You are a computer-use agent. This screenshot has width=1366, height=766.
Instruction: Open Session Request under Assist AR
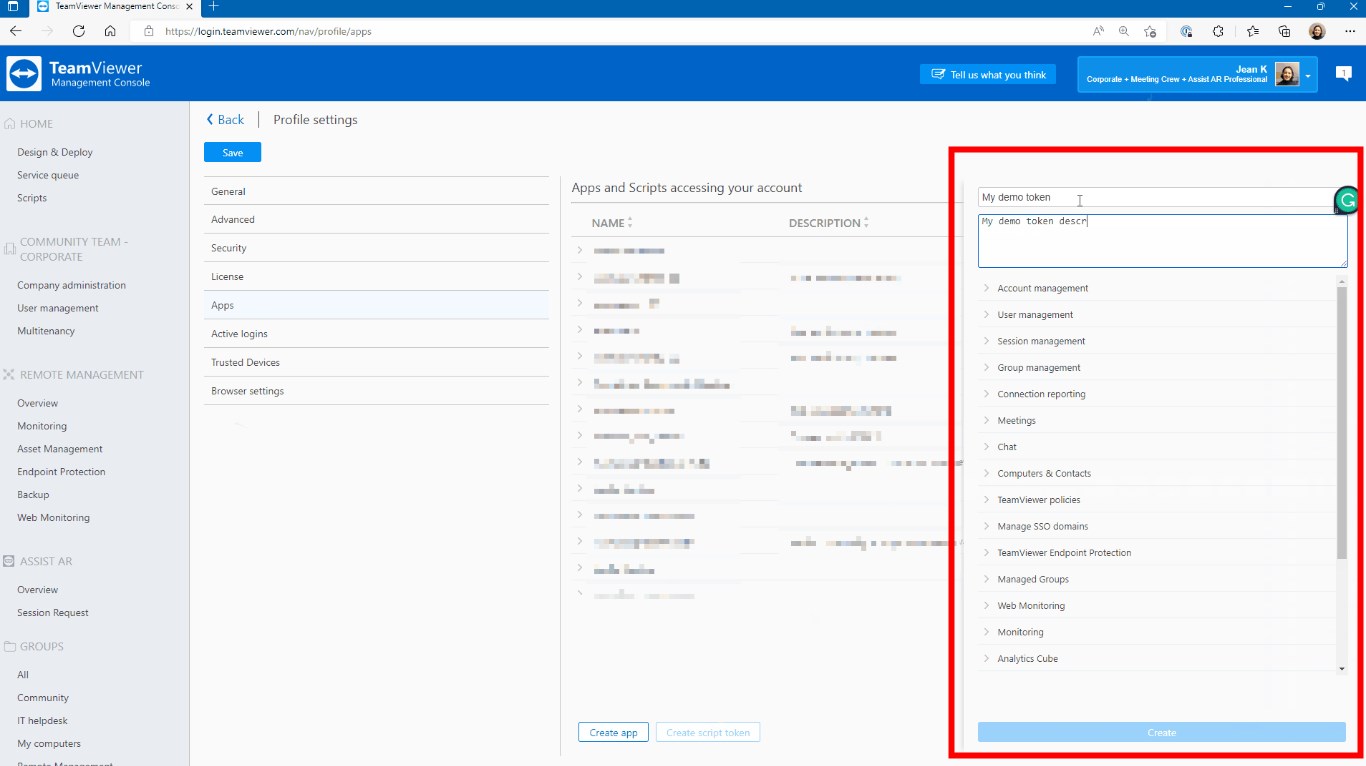[x=53, y=613]
